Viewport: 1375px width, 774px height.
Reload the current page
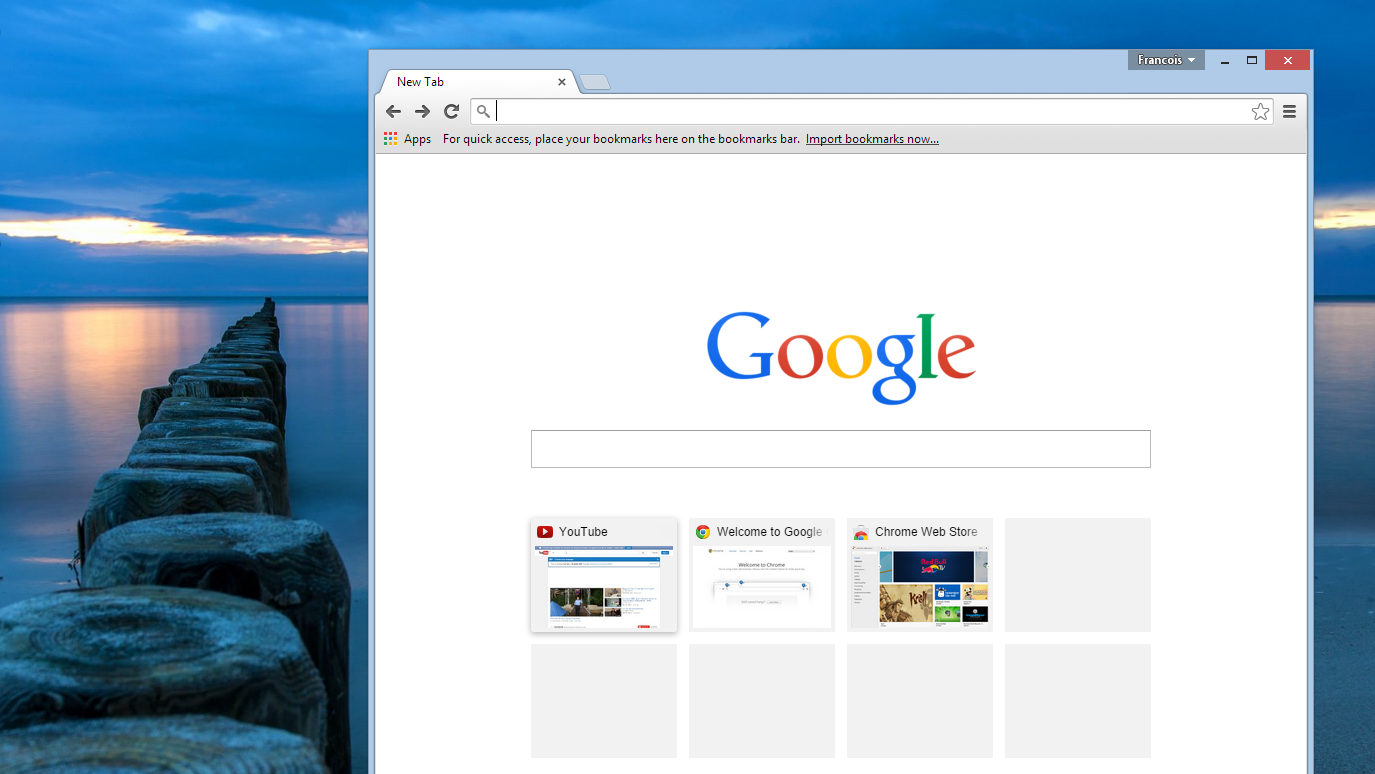click(x=452, y=112)
